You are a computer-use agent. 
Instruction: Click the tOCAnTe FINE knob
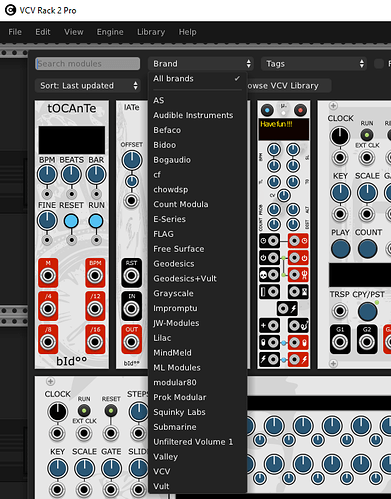(47, 221)
